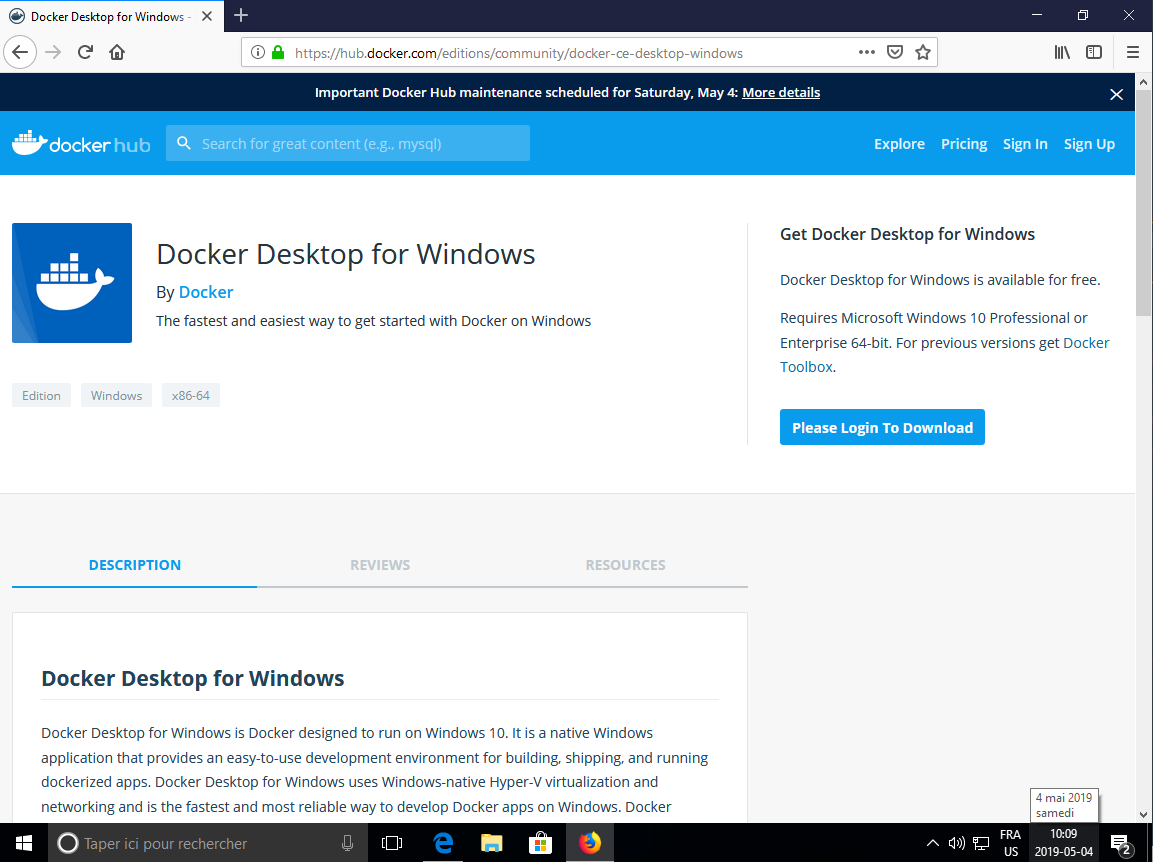The width and height of the screenshot is (1153, 862).
Task: Open the More details maintenance link
Action: coord(781,92)
